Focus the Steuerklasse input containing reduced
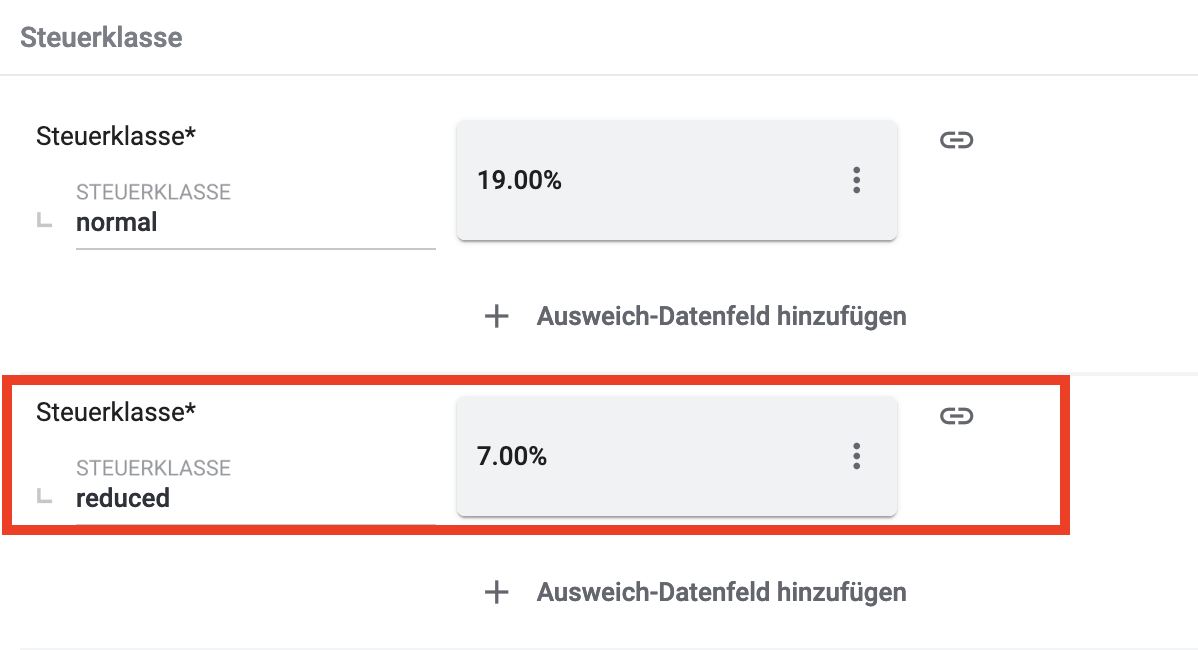Image resolution: width=1198 pixels, height=650 pixels. [x=255, y=498]
